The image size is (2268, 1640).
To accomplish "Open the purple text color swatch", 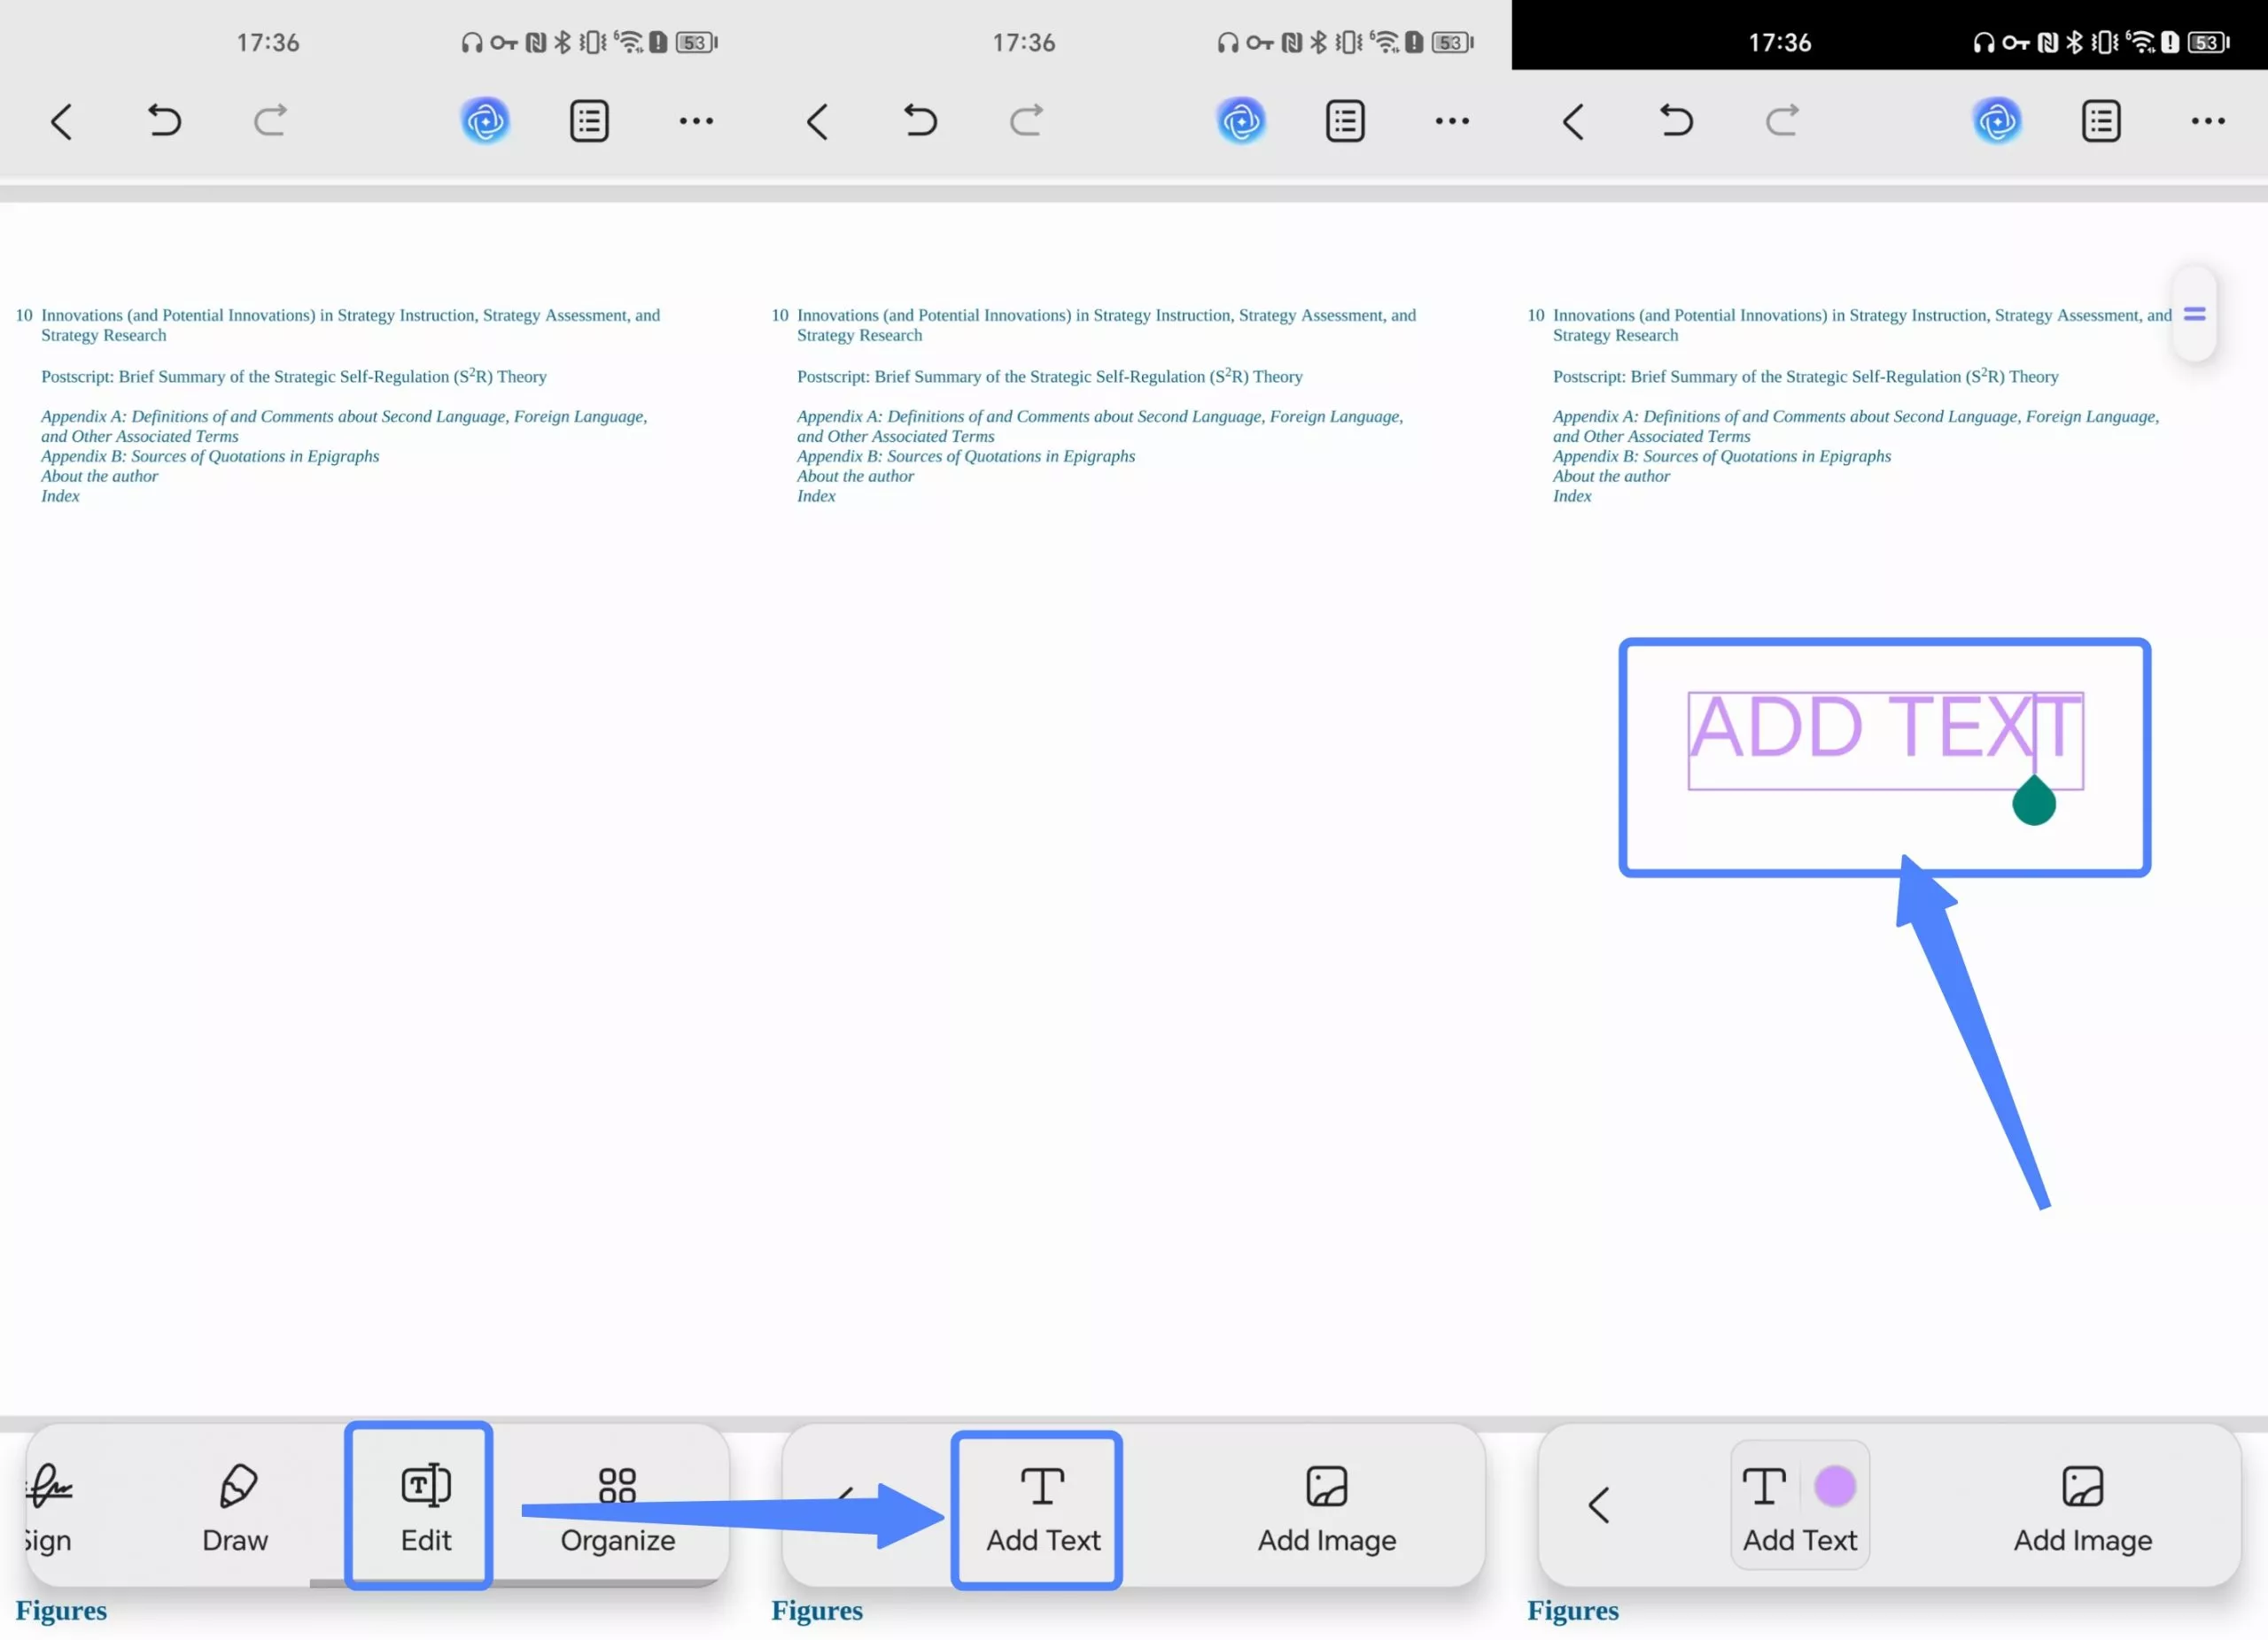I will pyautogui.click(x=1834, y=1486).
